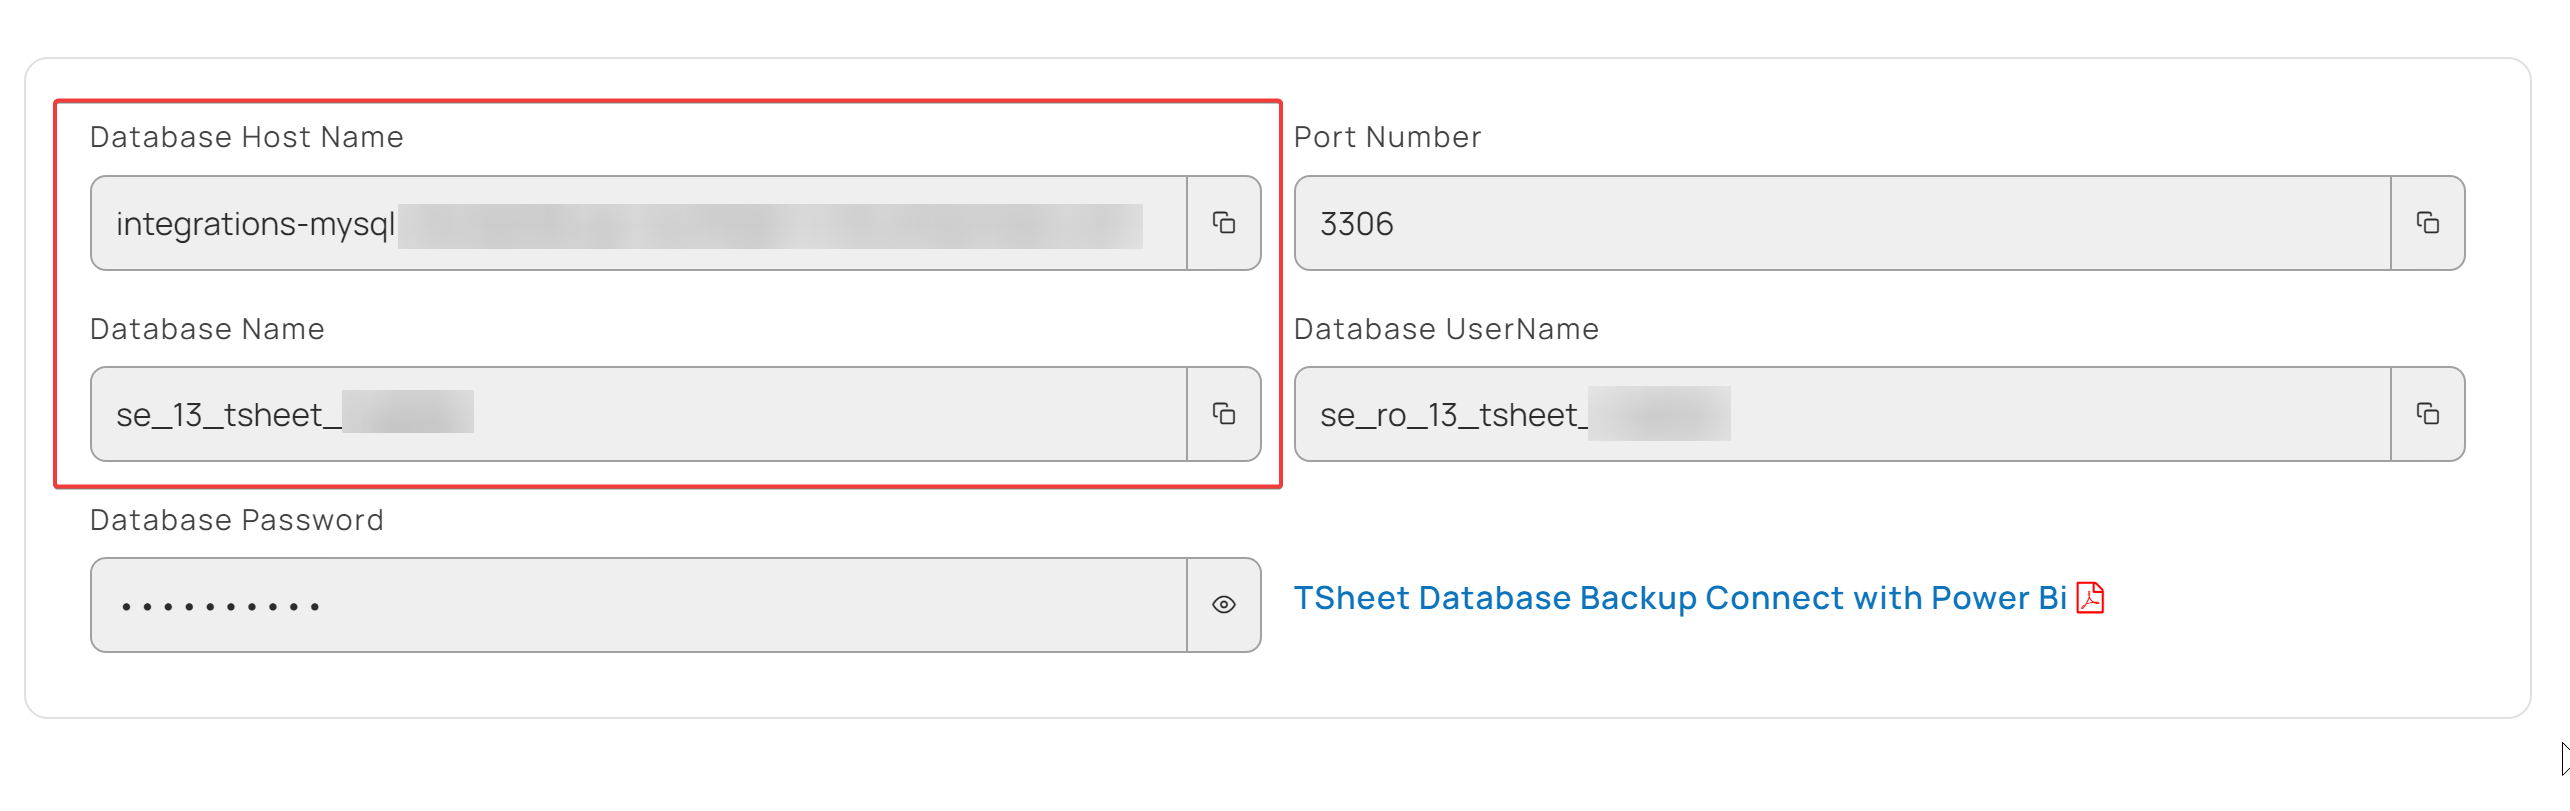The height and width of the screenshot is (811, 2570).
Task: Focus the Database Host Name field
Action: pyautogui.click(x=639, y=223)
